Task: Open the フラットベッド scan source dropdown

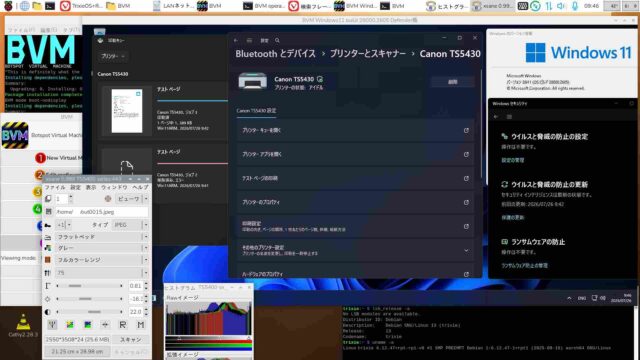Action: [x=102, y=237]
